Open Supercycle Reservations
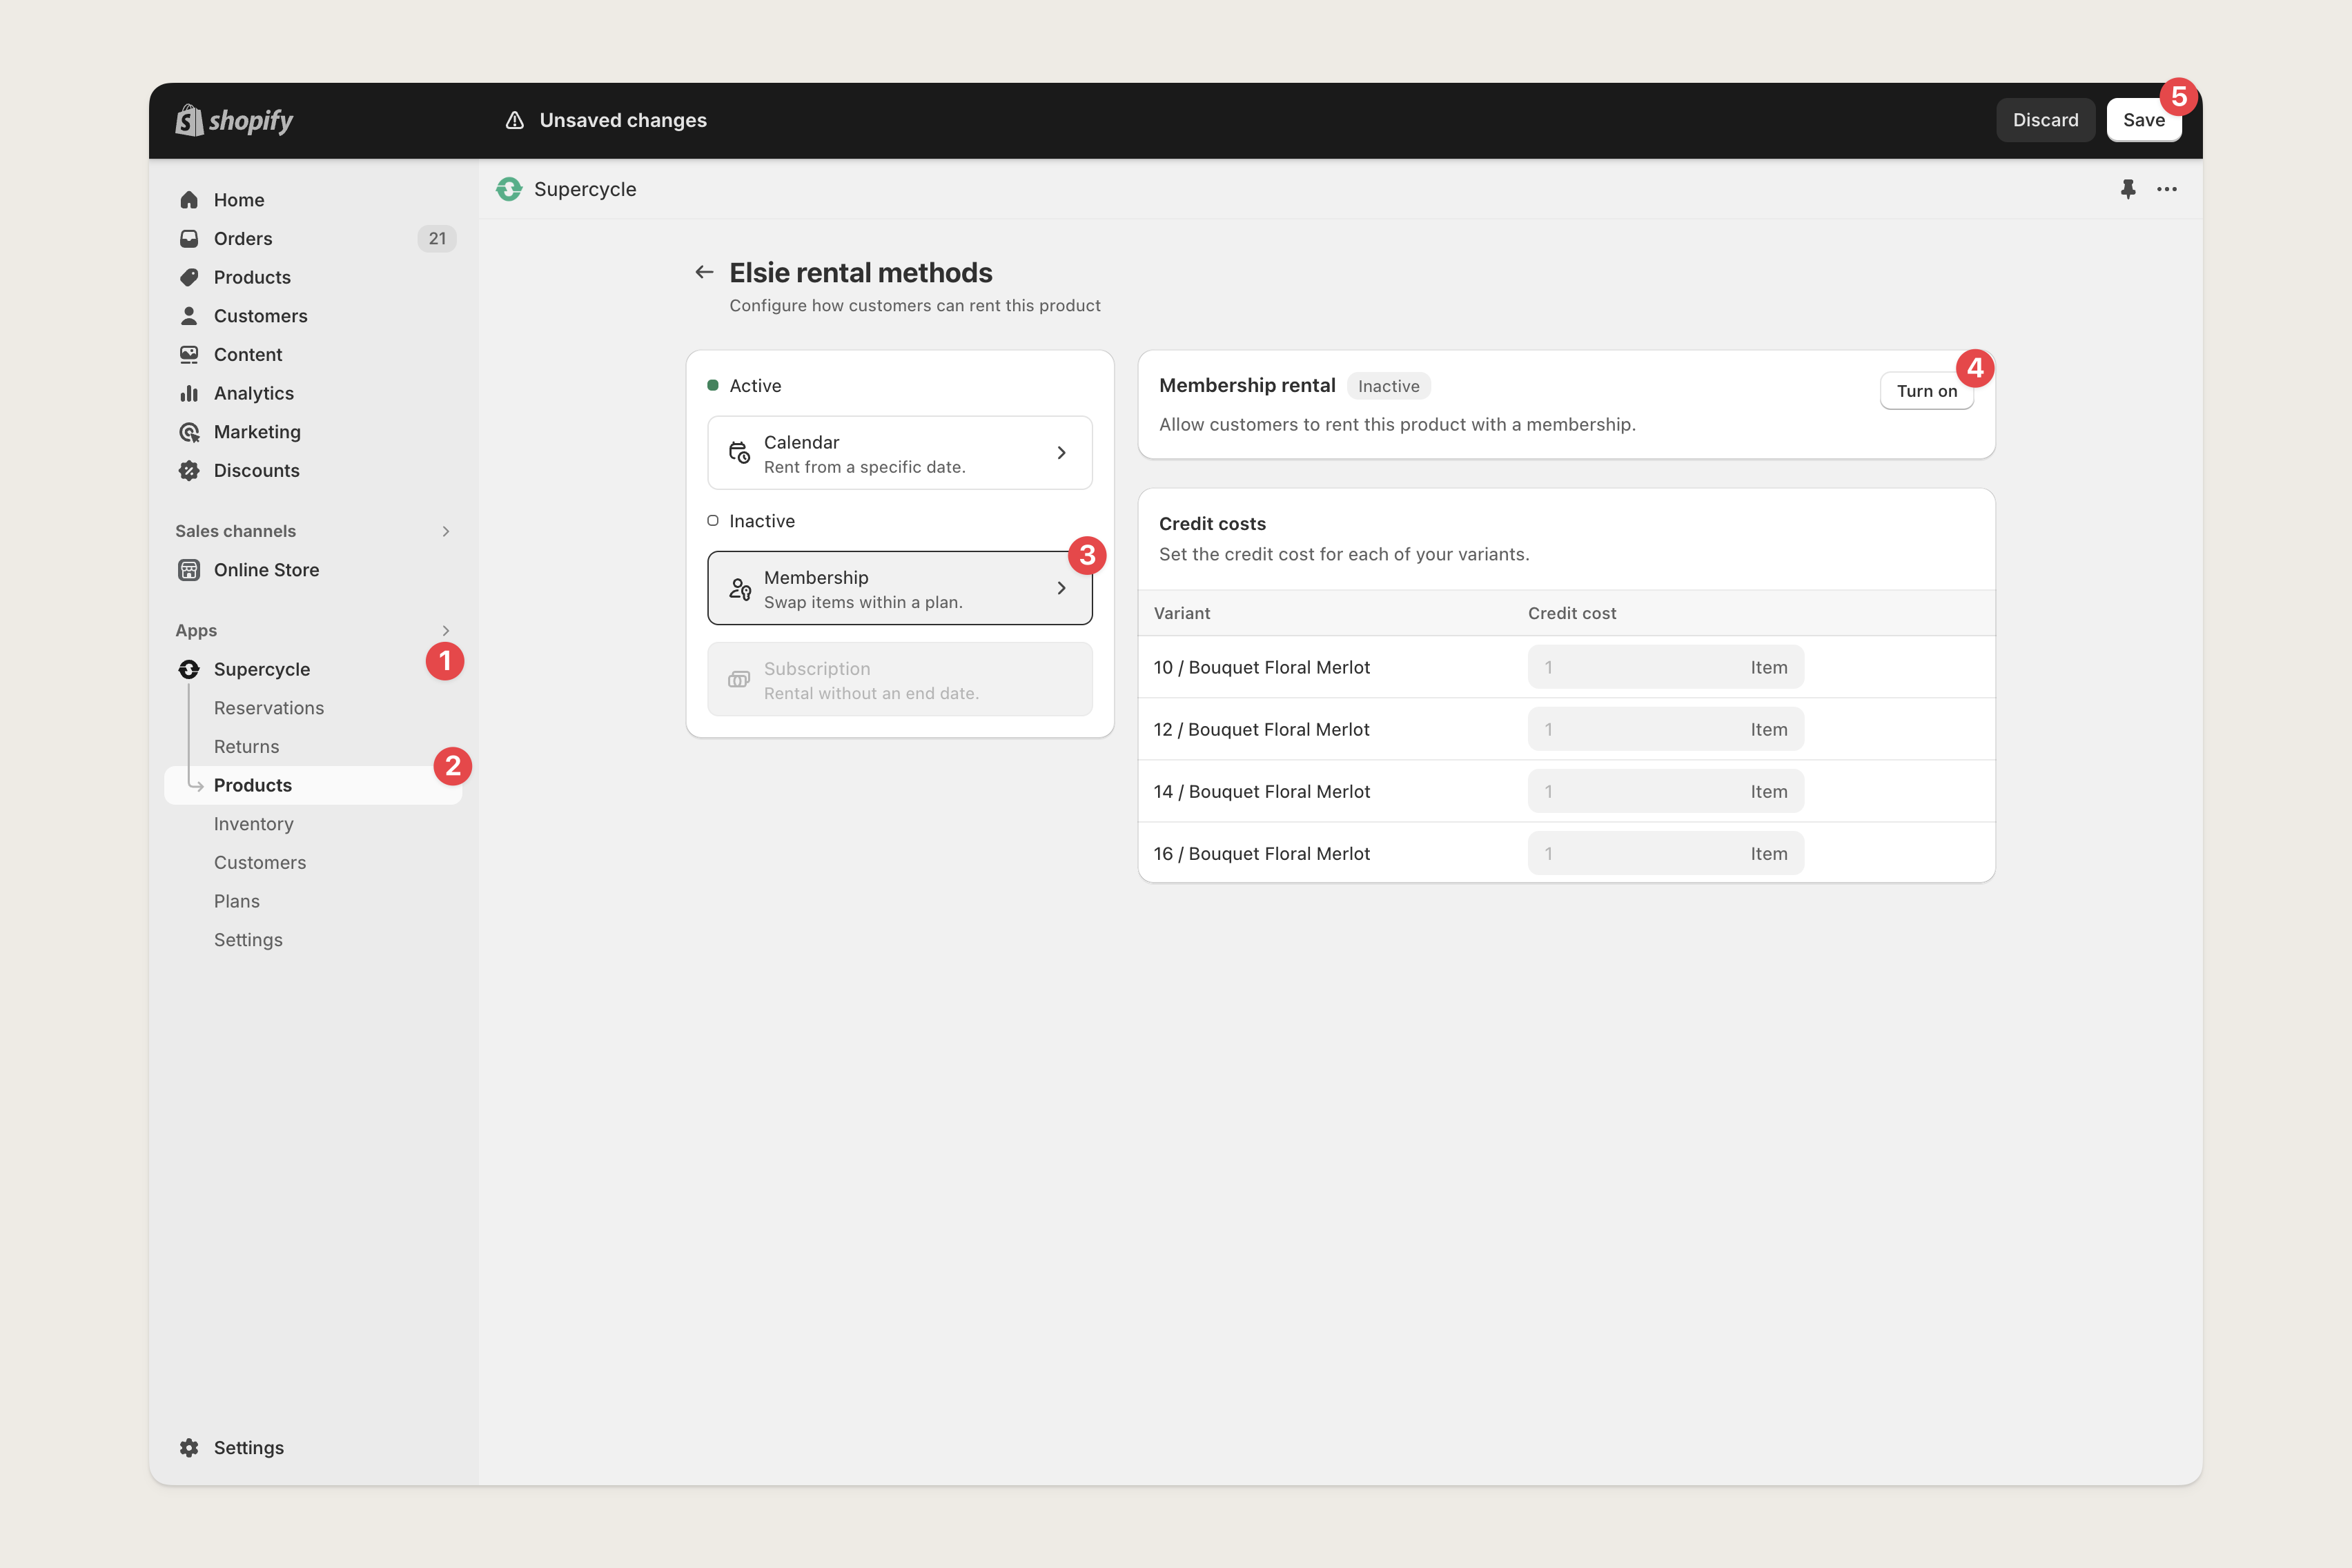Image resolution: width=2352 pixels, height=1568 pixels. [x=269, y=708]
